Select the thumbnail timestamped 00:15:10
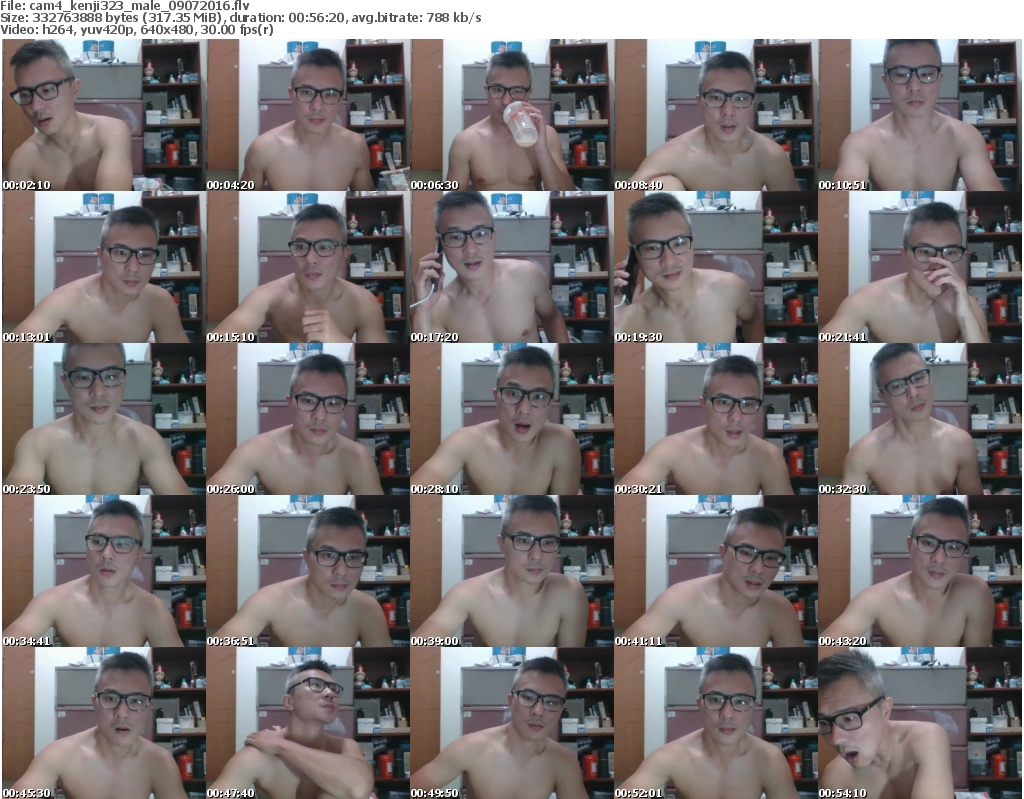Image resolution: width=1024 pixels, height=799 pixels. pos(308,267)
